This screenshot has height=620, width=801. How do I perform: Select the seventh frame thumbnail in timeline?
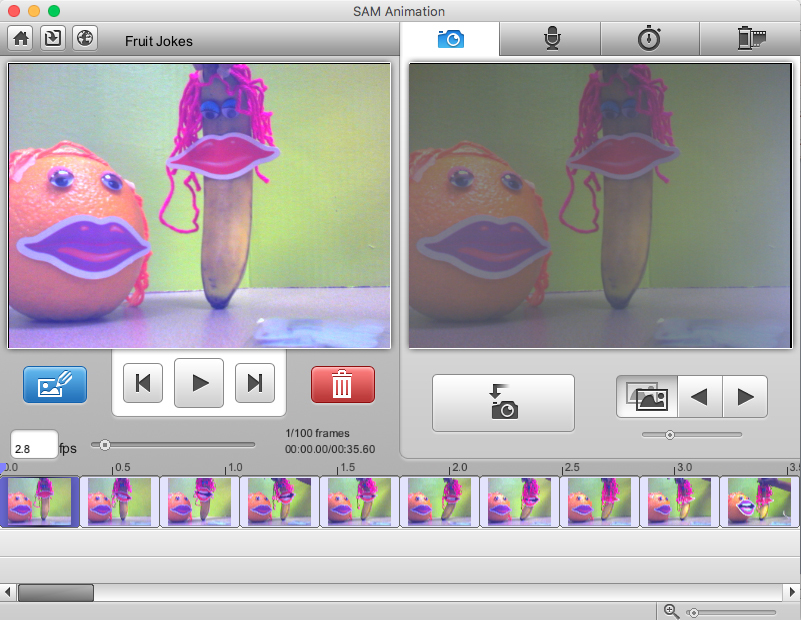(x=520, y=502)
